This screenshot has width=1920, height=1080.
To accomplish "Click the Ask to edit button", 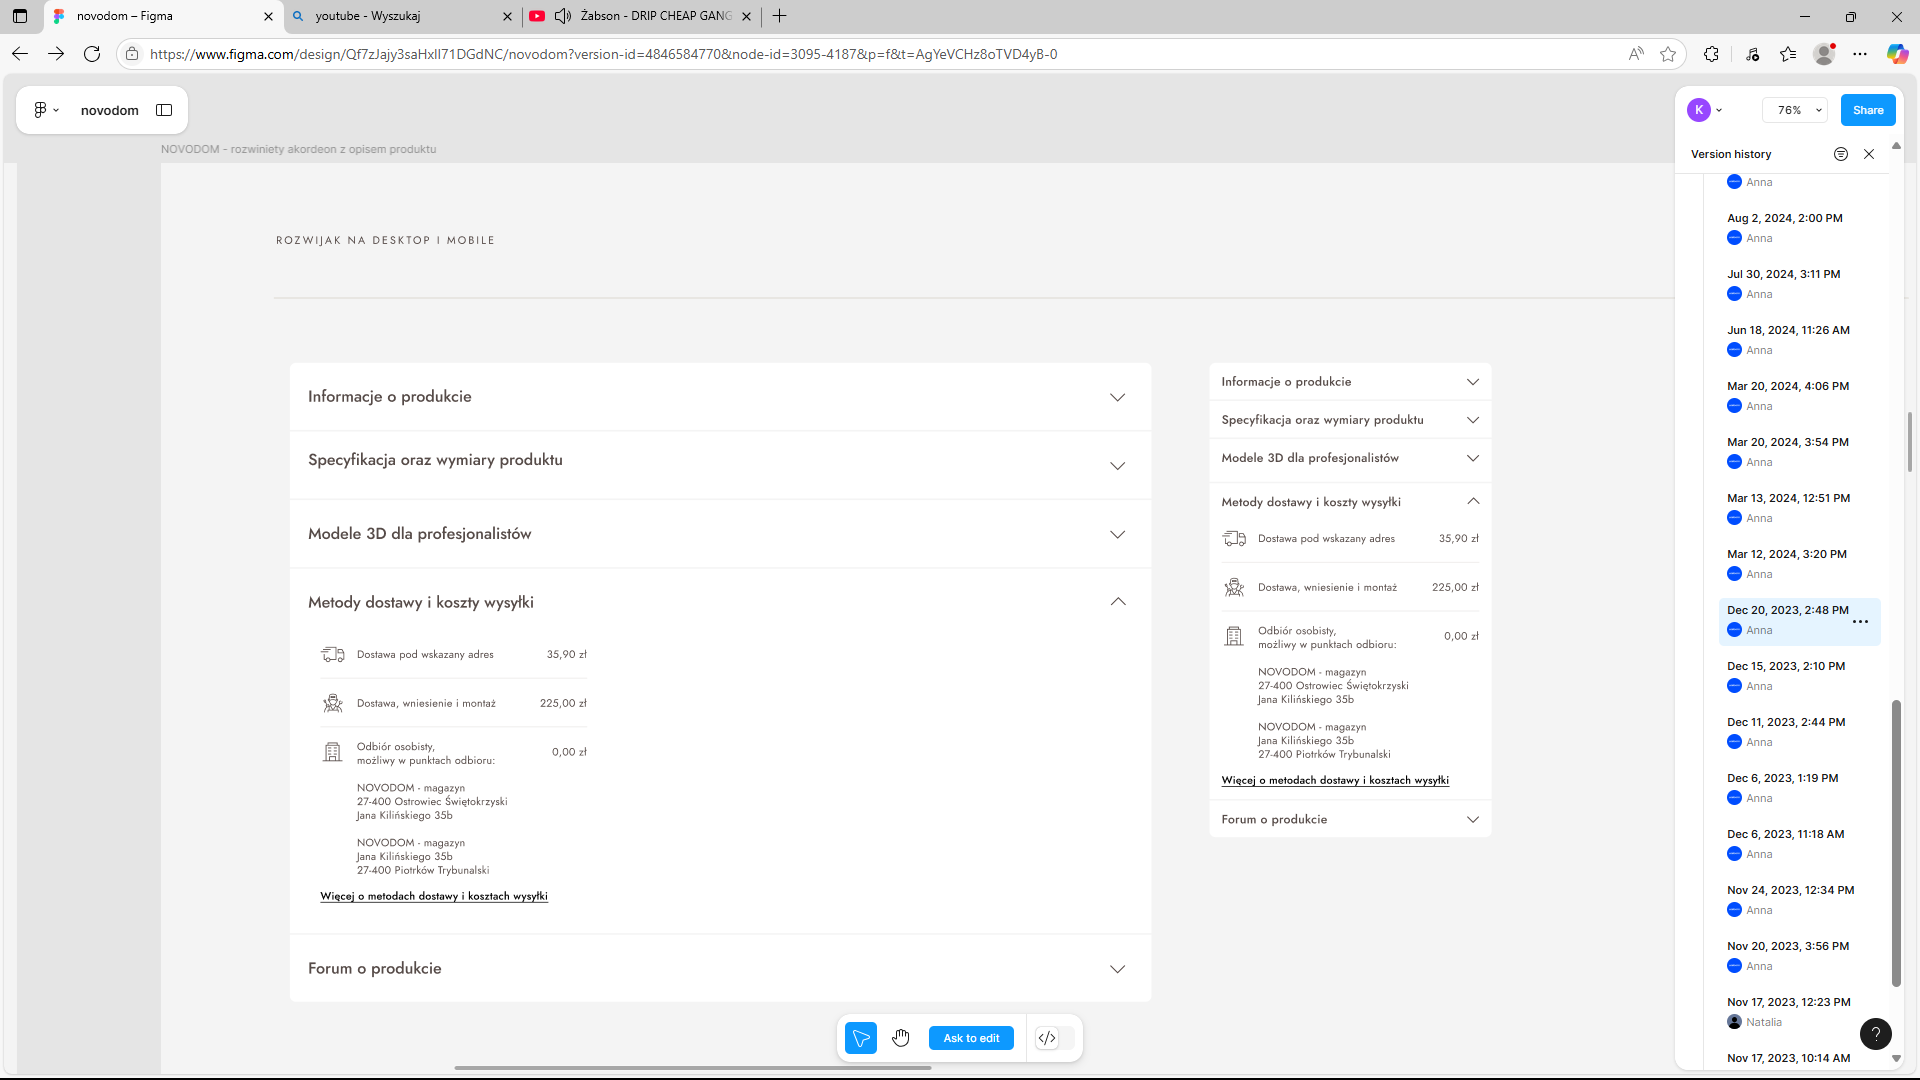I will (x=970, y=1038).
